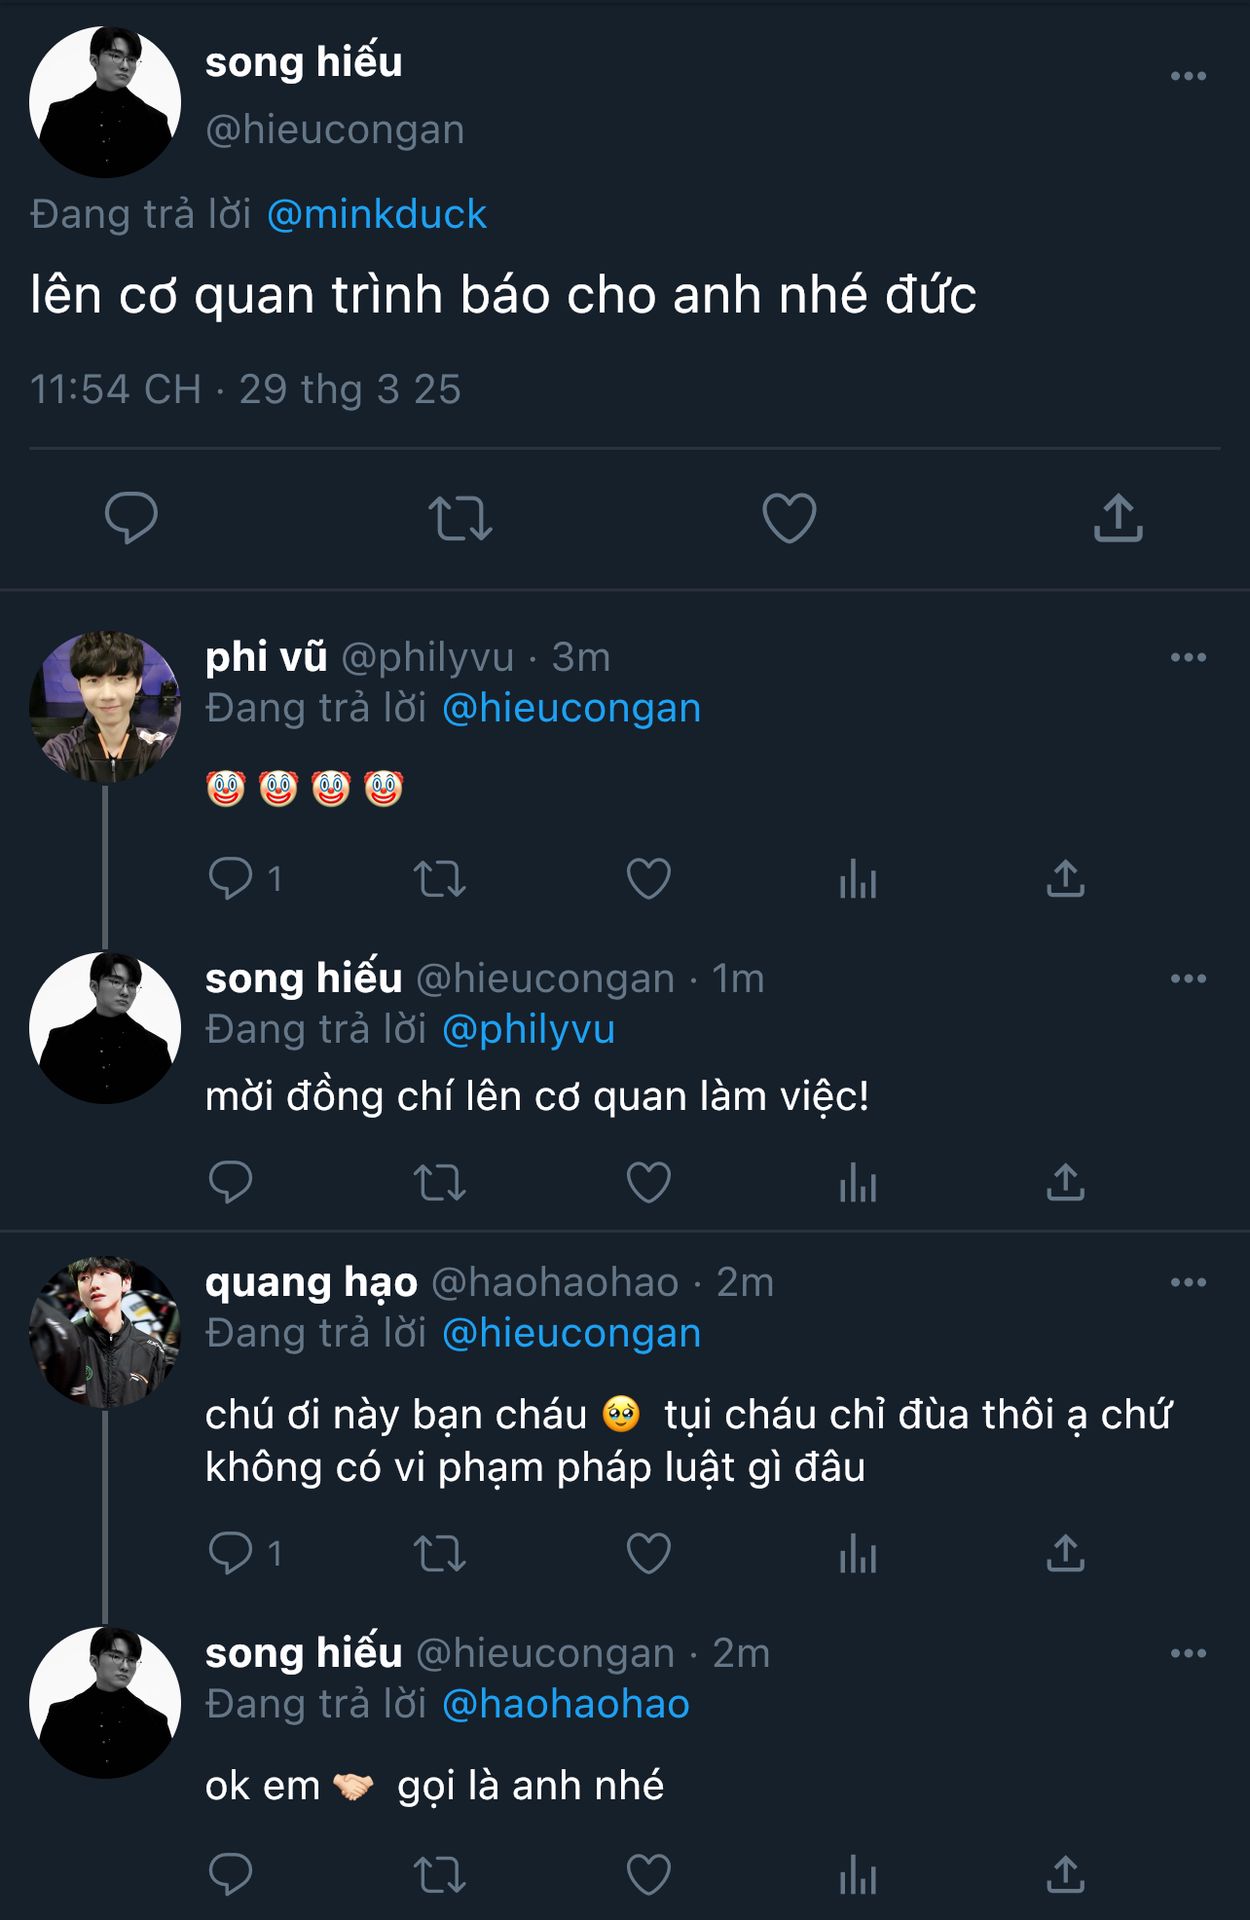The image size is (1250, 1920).
Task: Reply to the main song hiếu tweet
Action: pos(131,518)
